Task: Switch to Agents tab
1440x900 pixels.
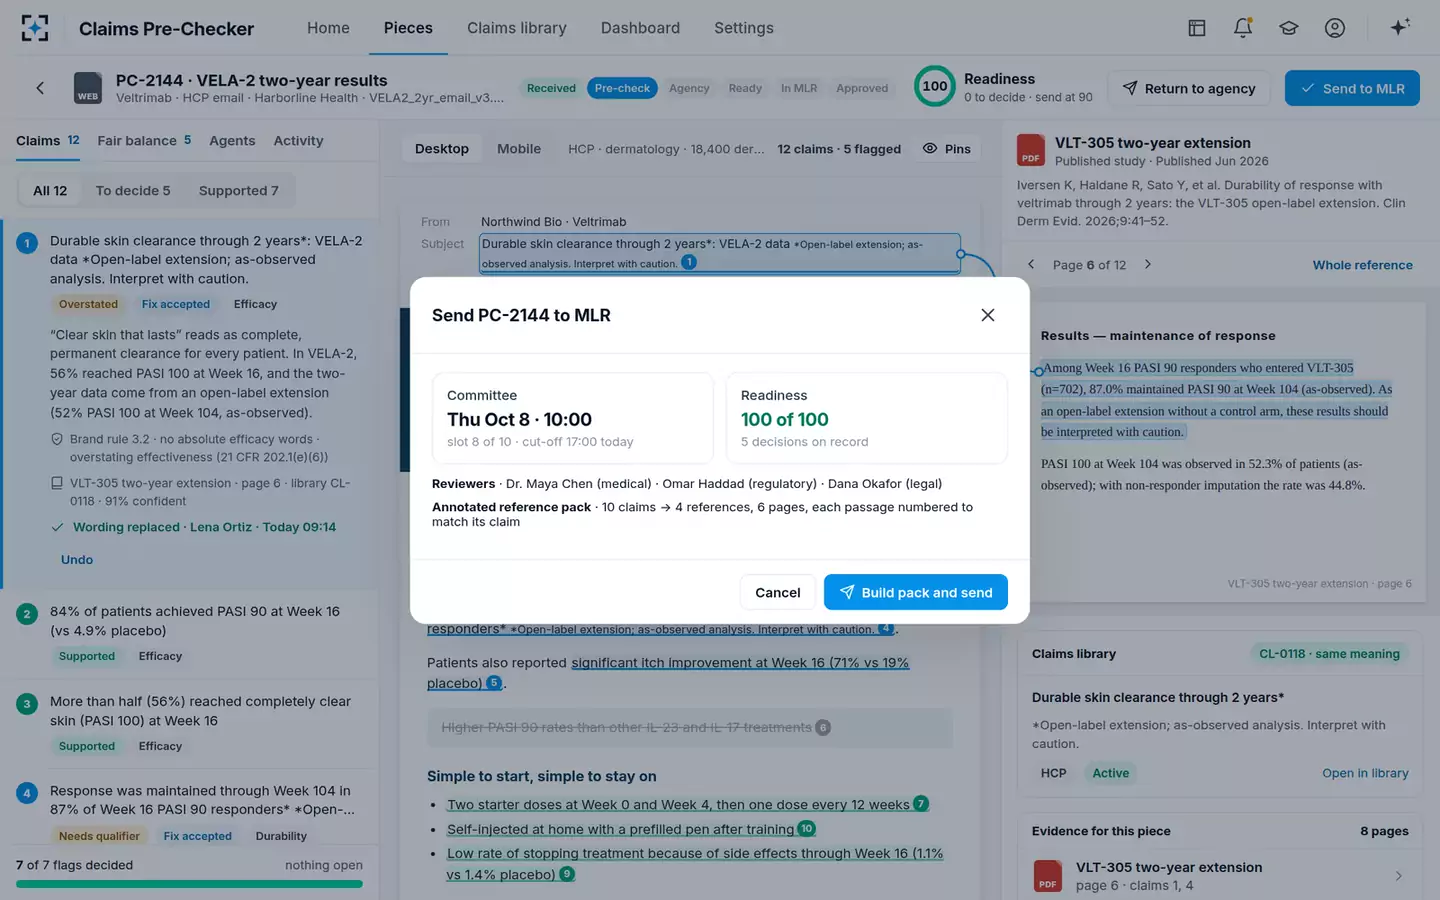Action: click(x=232, y=140)
